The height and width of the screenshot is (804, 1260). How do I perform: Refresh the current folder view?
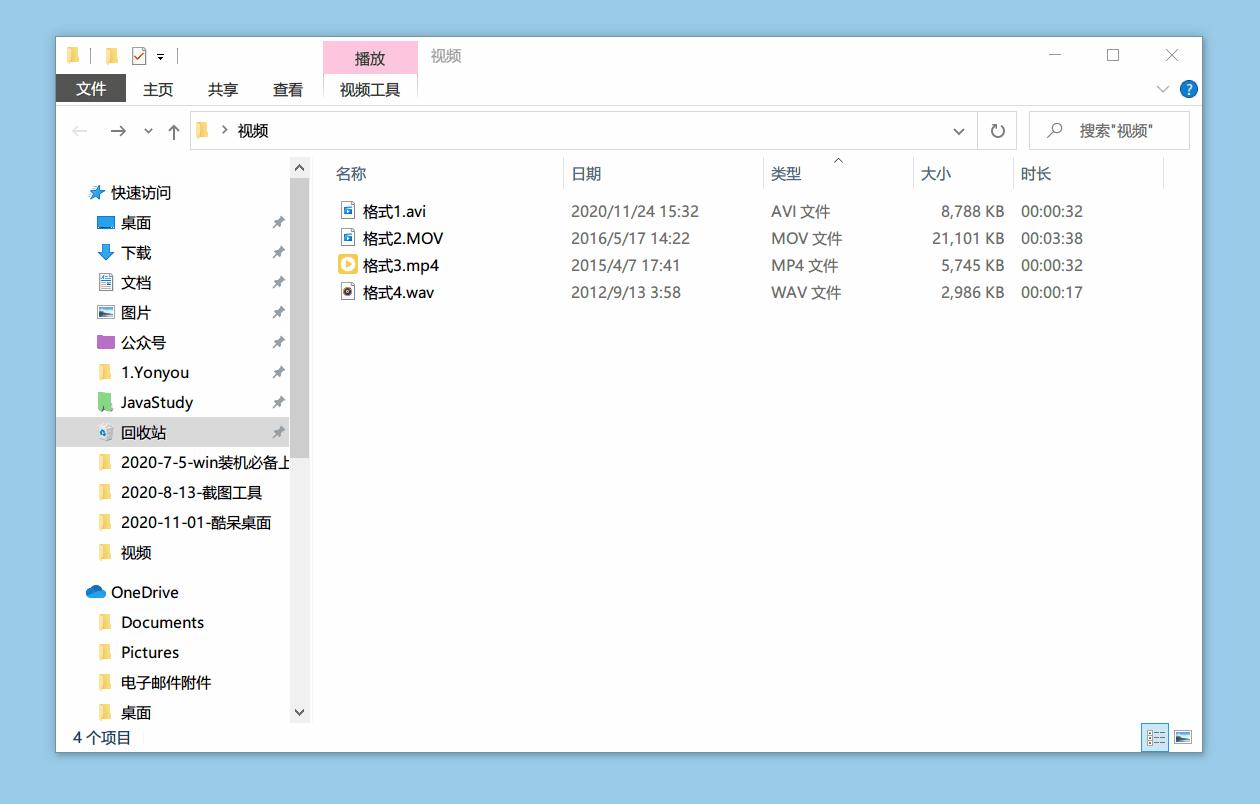[997, 130]
